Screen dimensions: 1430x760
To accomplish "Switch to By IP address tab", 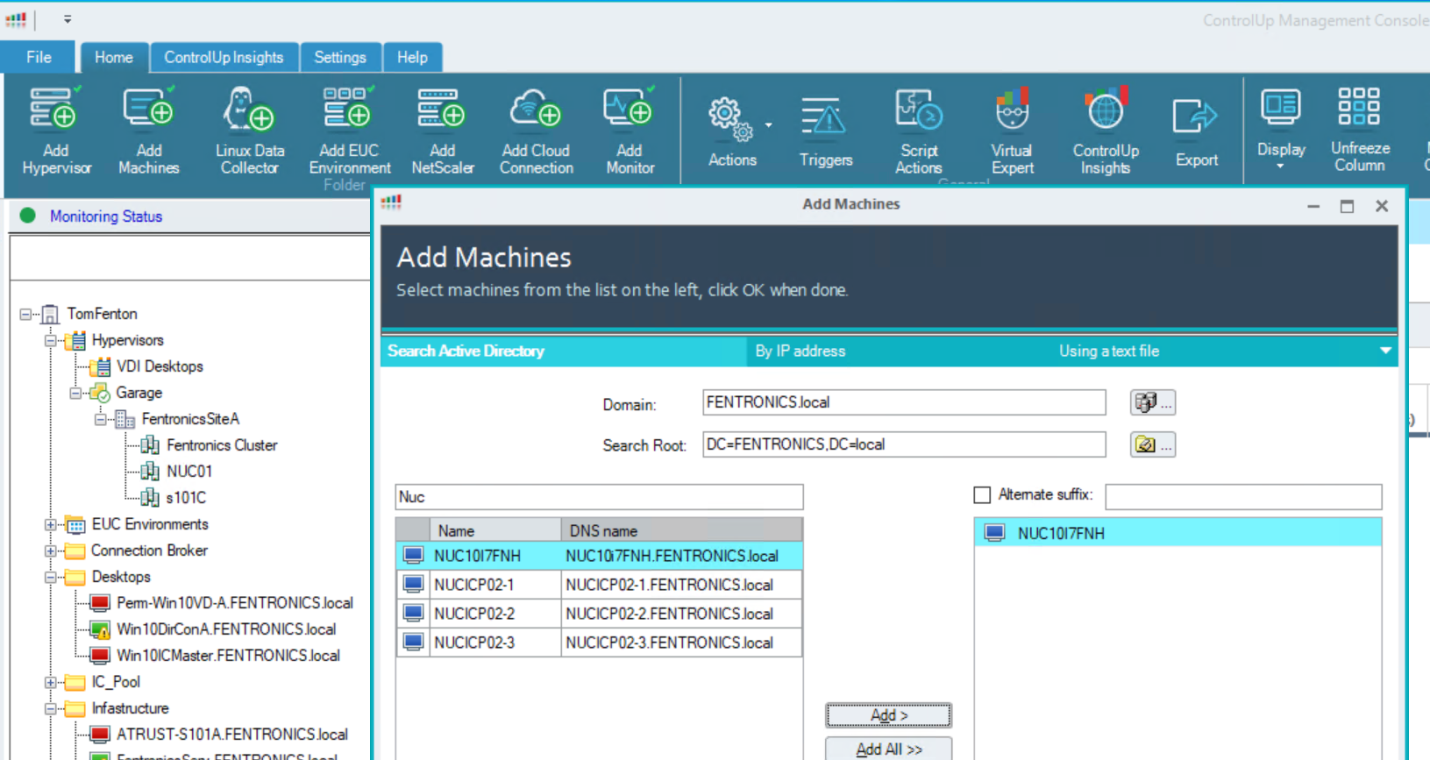I will coord(800,351).
